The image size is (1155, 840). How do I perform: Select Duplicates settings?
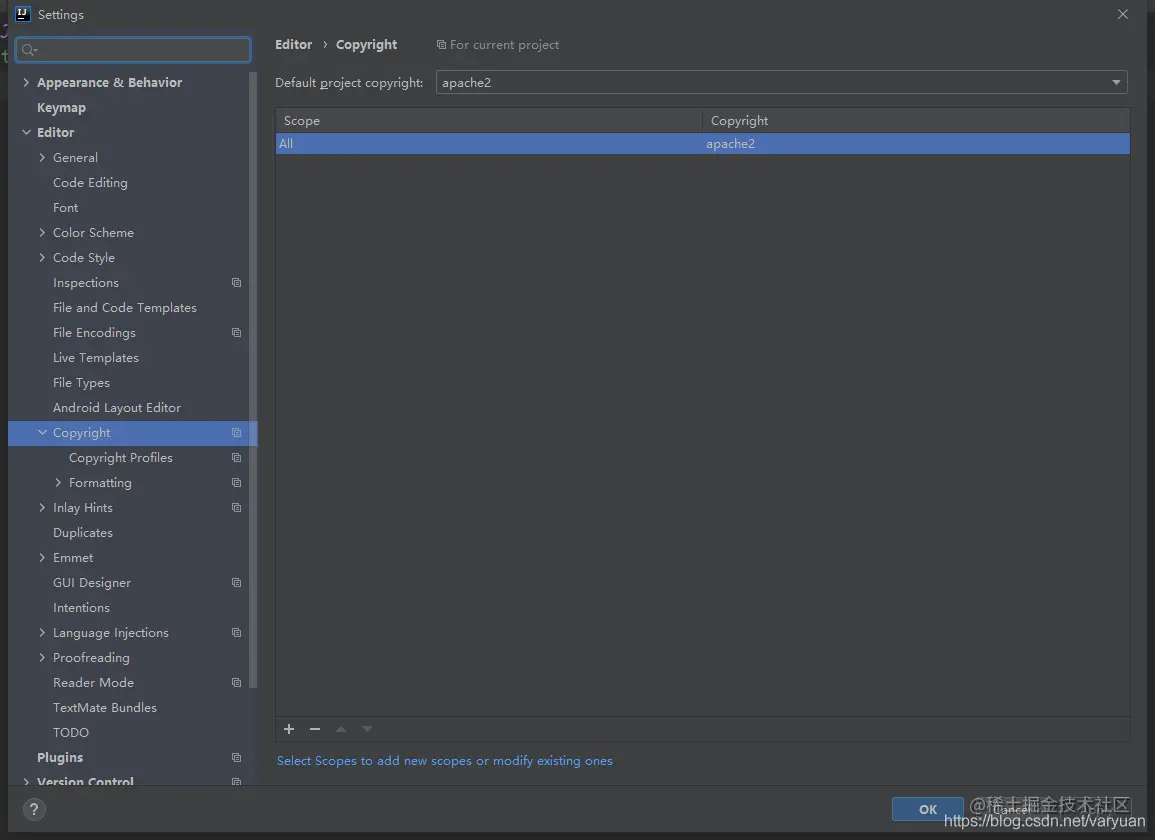click(82, 533)
